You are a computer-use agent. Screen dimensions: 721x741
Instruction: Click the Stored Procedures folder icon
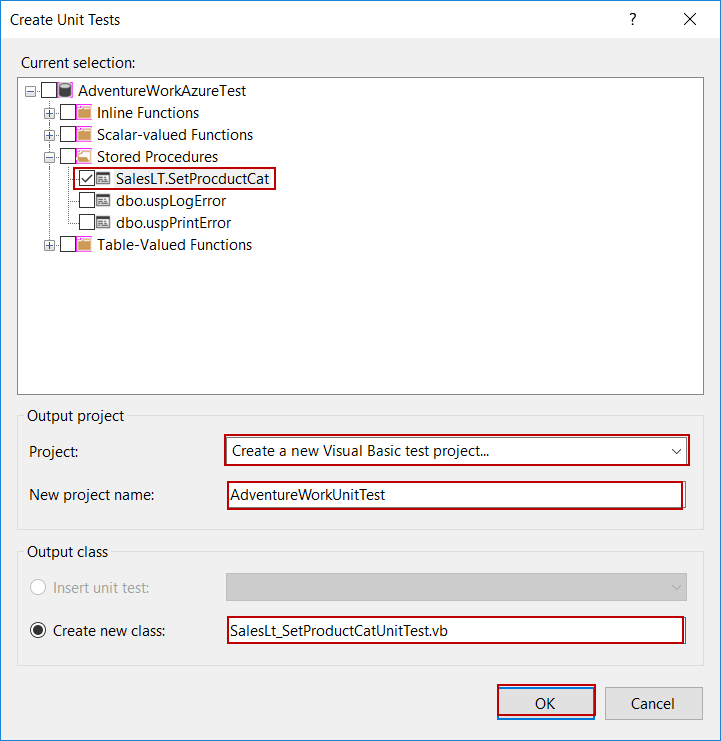coord(85,157)
